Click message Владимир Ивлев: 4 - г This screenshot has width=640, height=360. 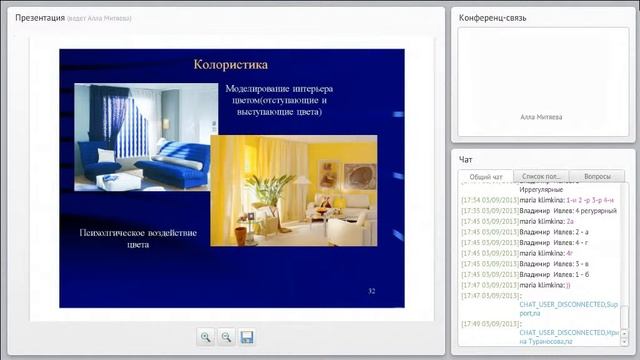click(524, 243)
